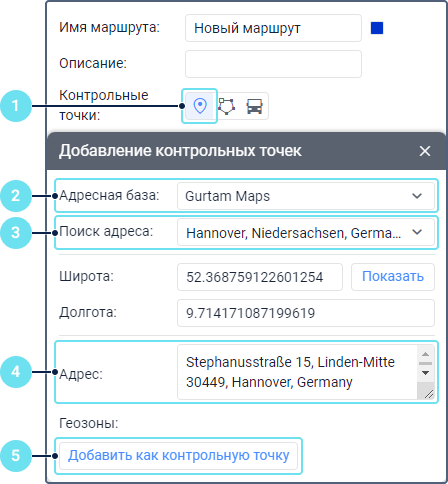Open the Gurtam Maps combo box

pos(306,196)
